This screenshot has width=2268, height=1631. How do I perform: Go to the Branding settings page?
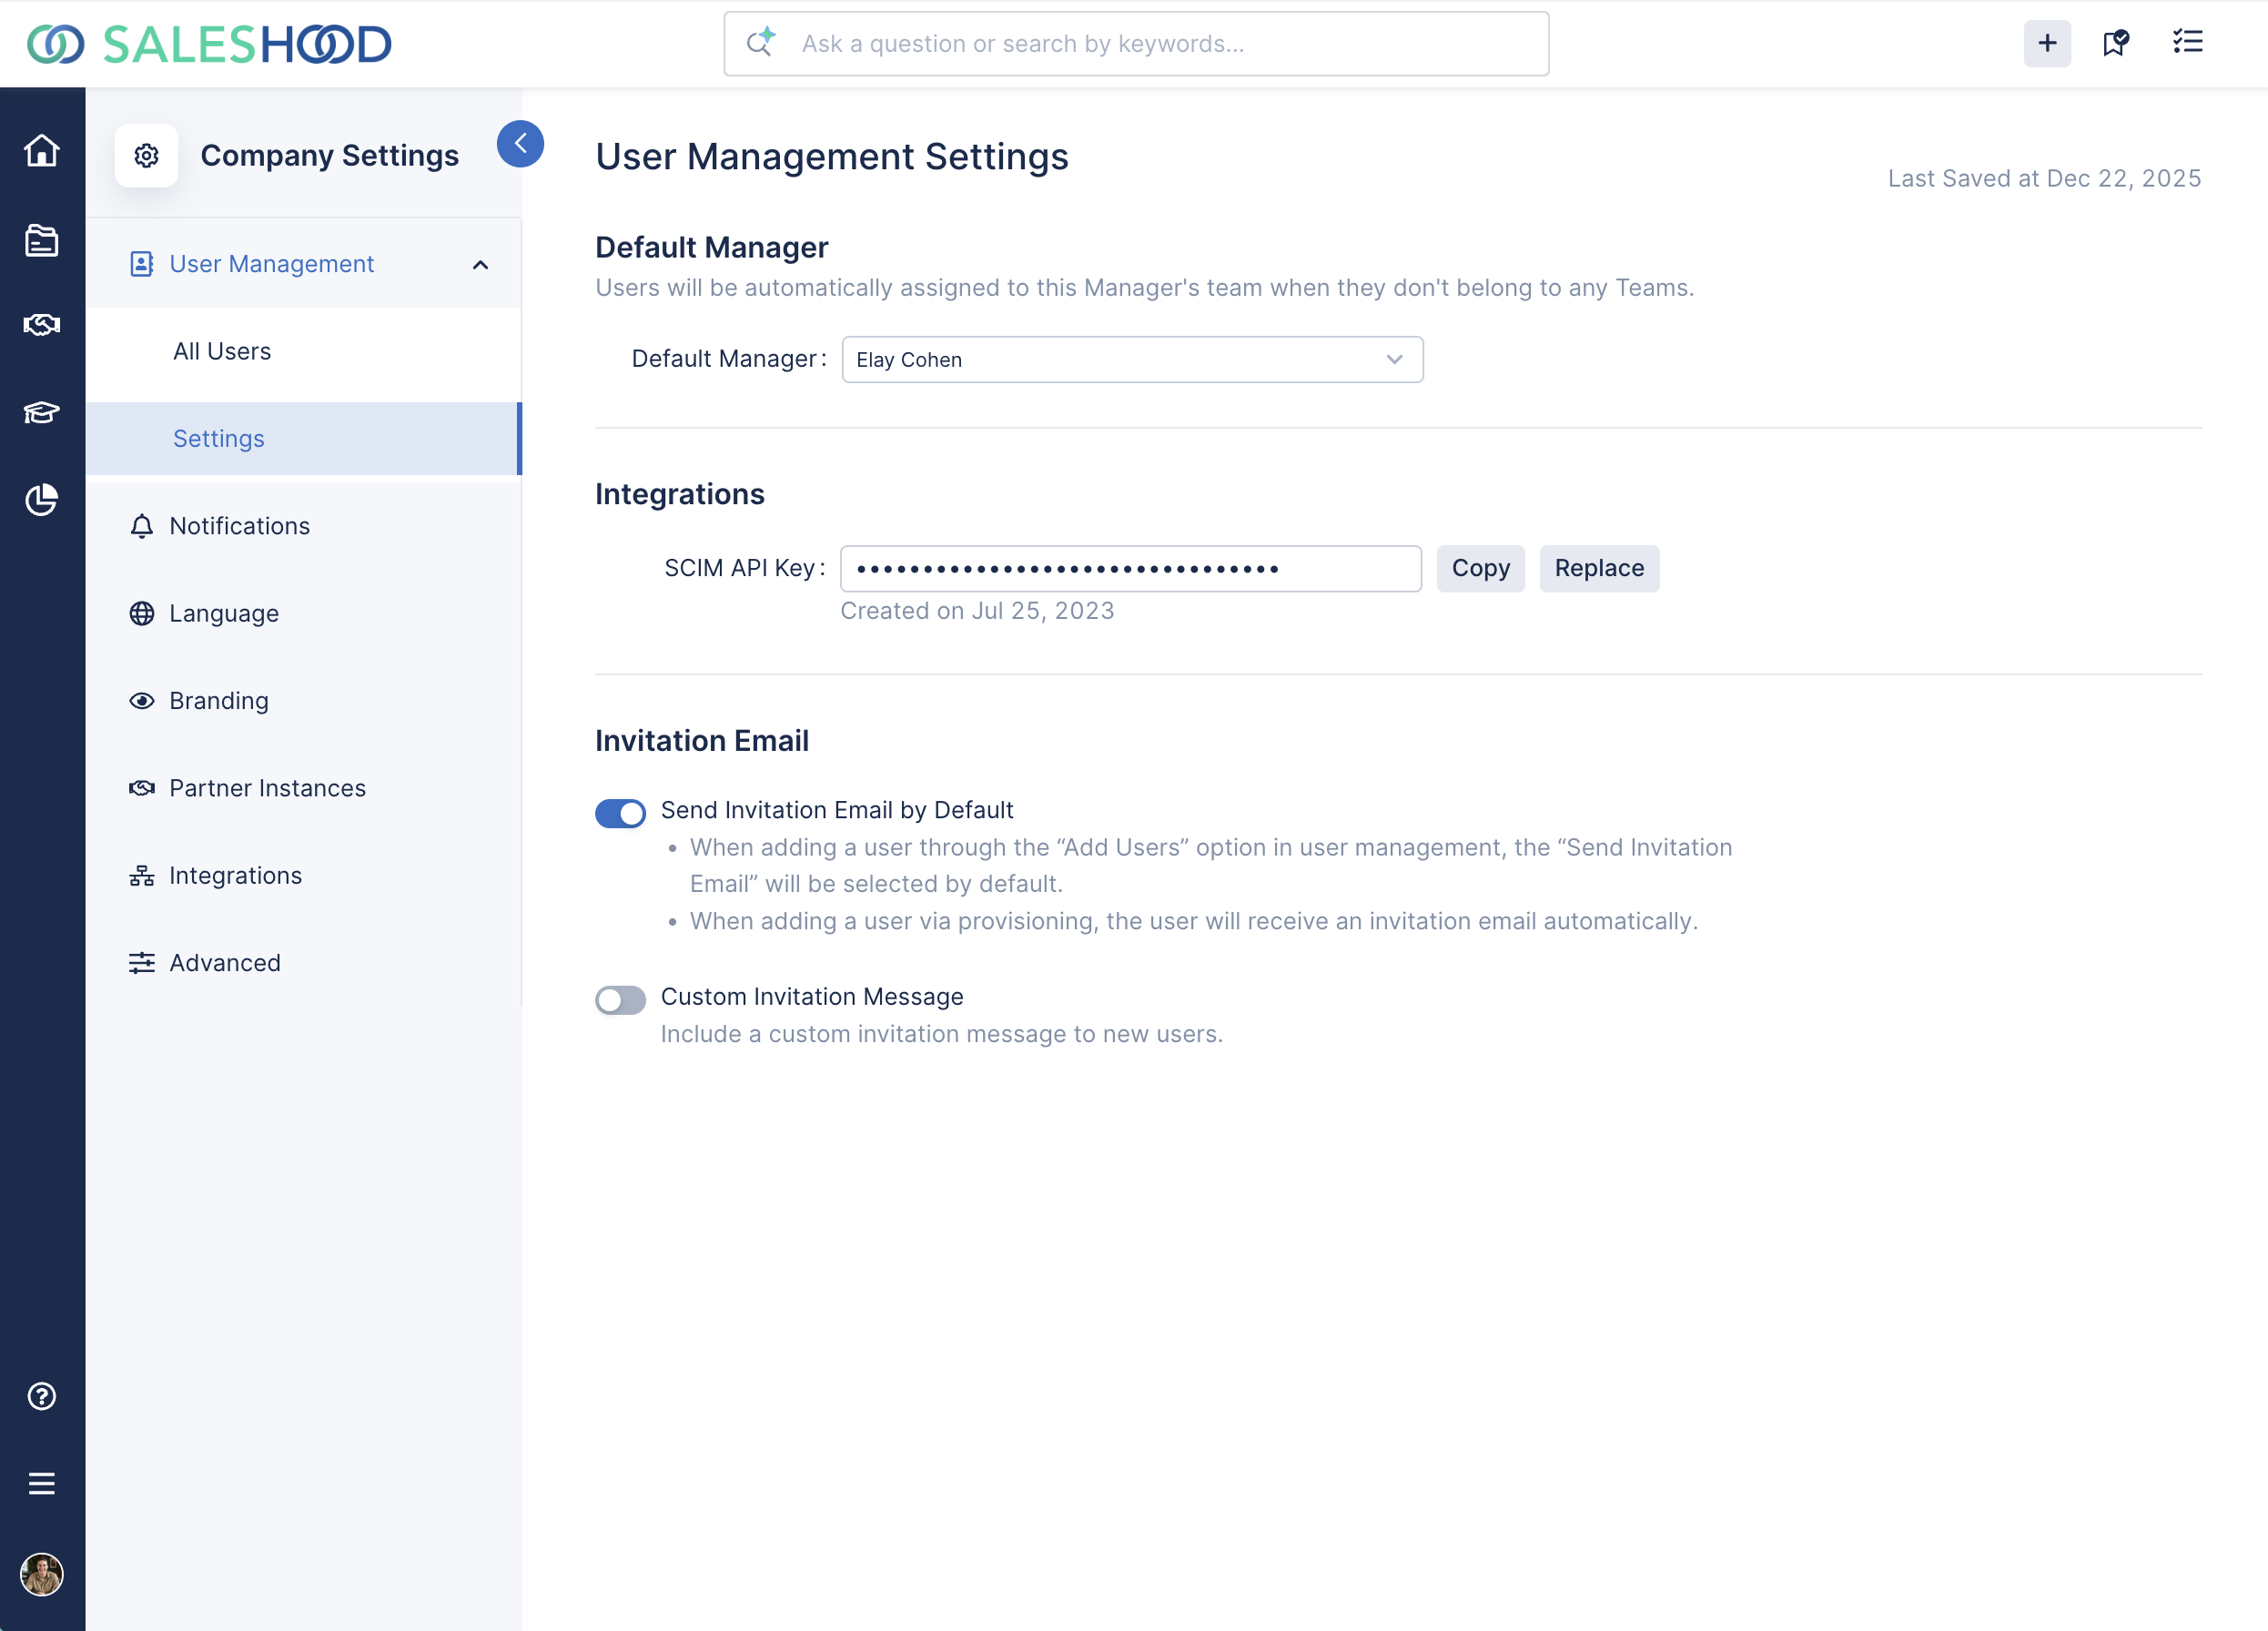click(x=218, y=700)
